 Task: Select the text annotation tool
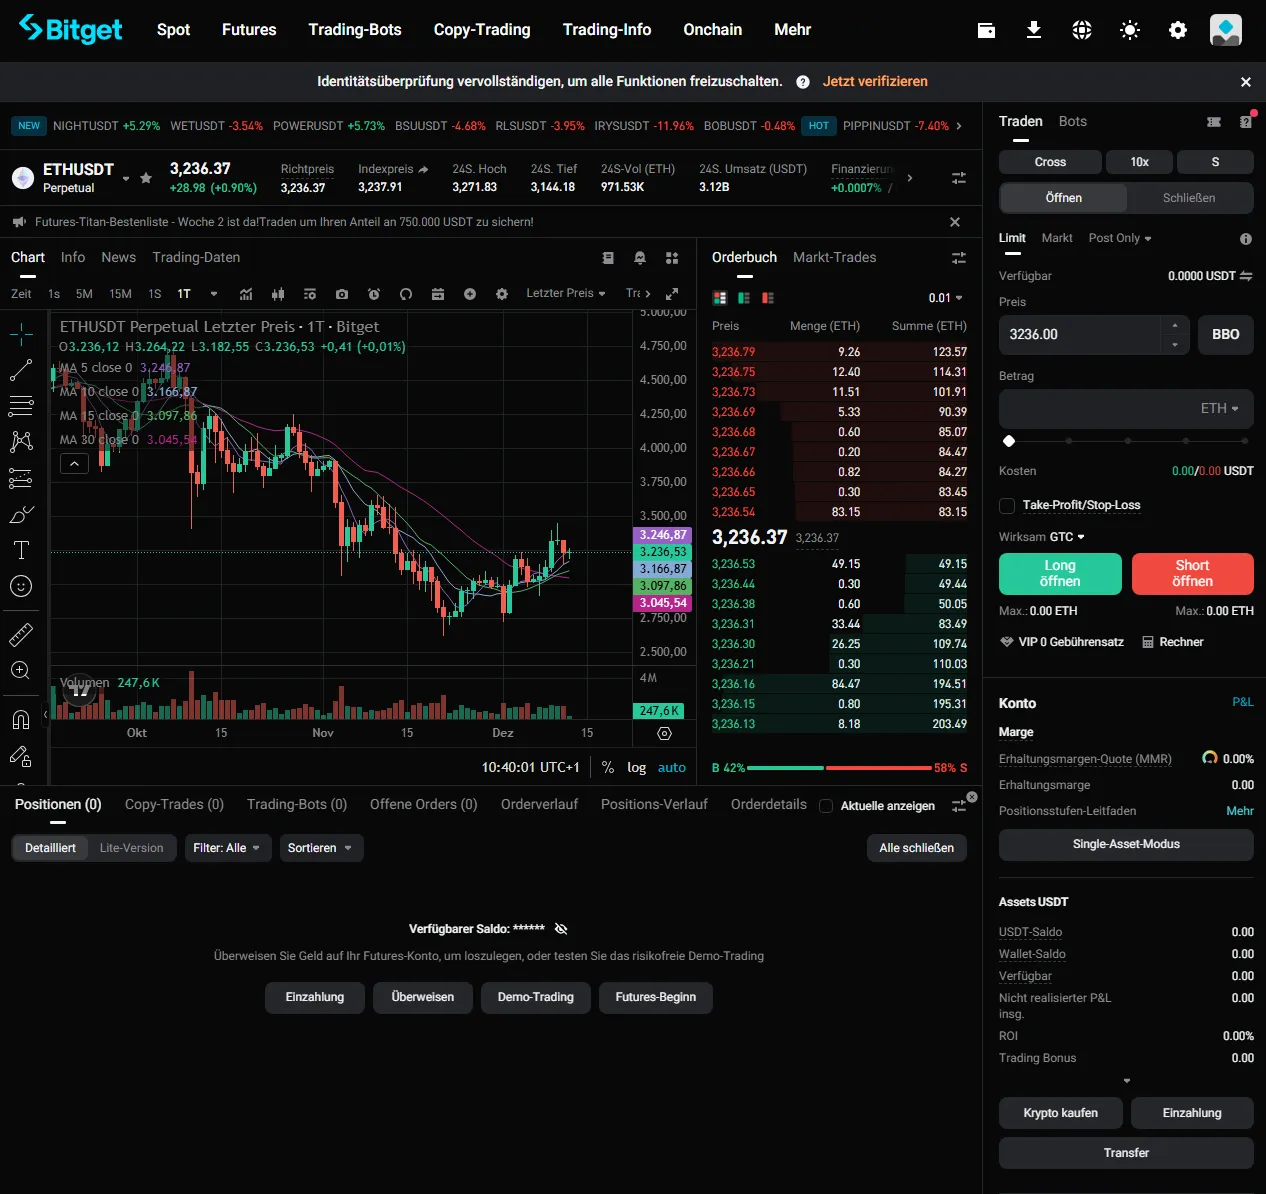(x=21, y=550)
